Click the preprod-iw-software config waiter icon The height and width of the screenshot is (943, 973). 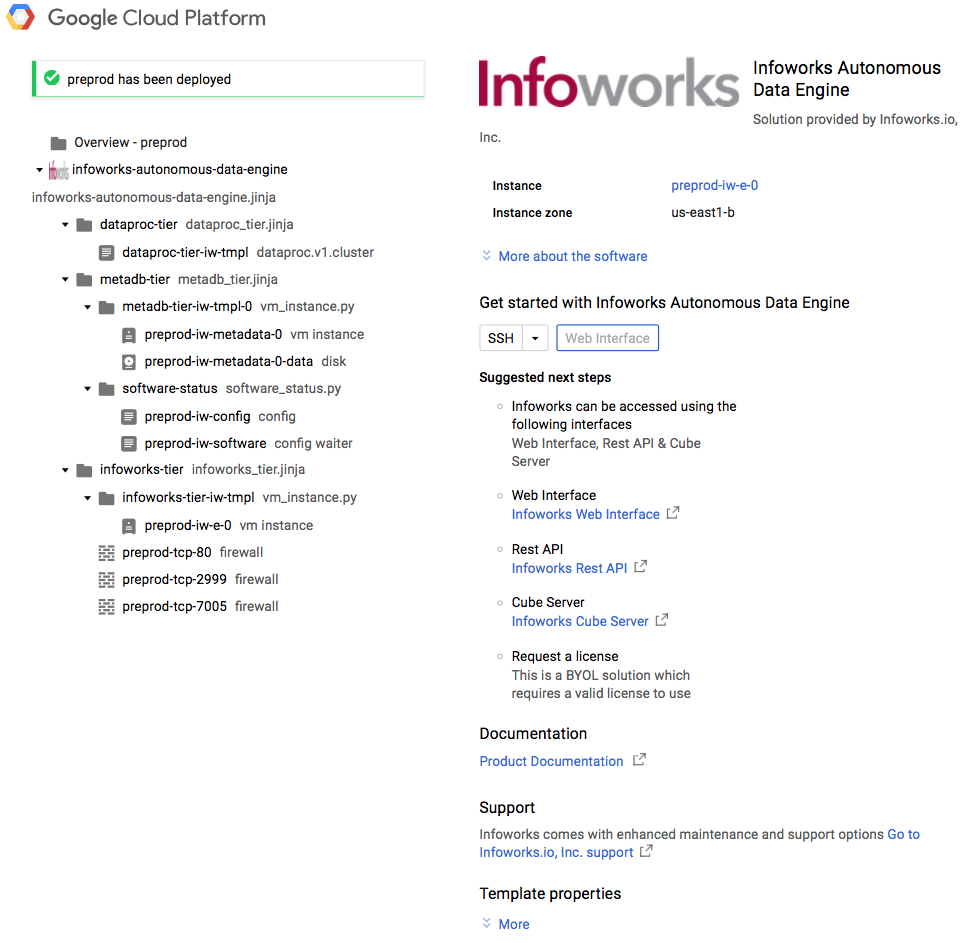click(128, 444)
